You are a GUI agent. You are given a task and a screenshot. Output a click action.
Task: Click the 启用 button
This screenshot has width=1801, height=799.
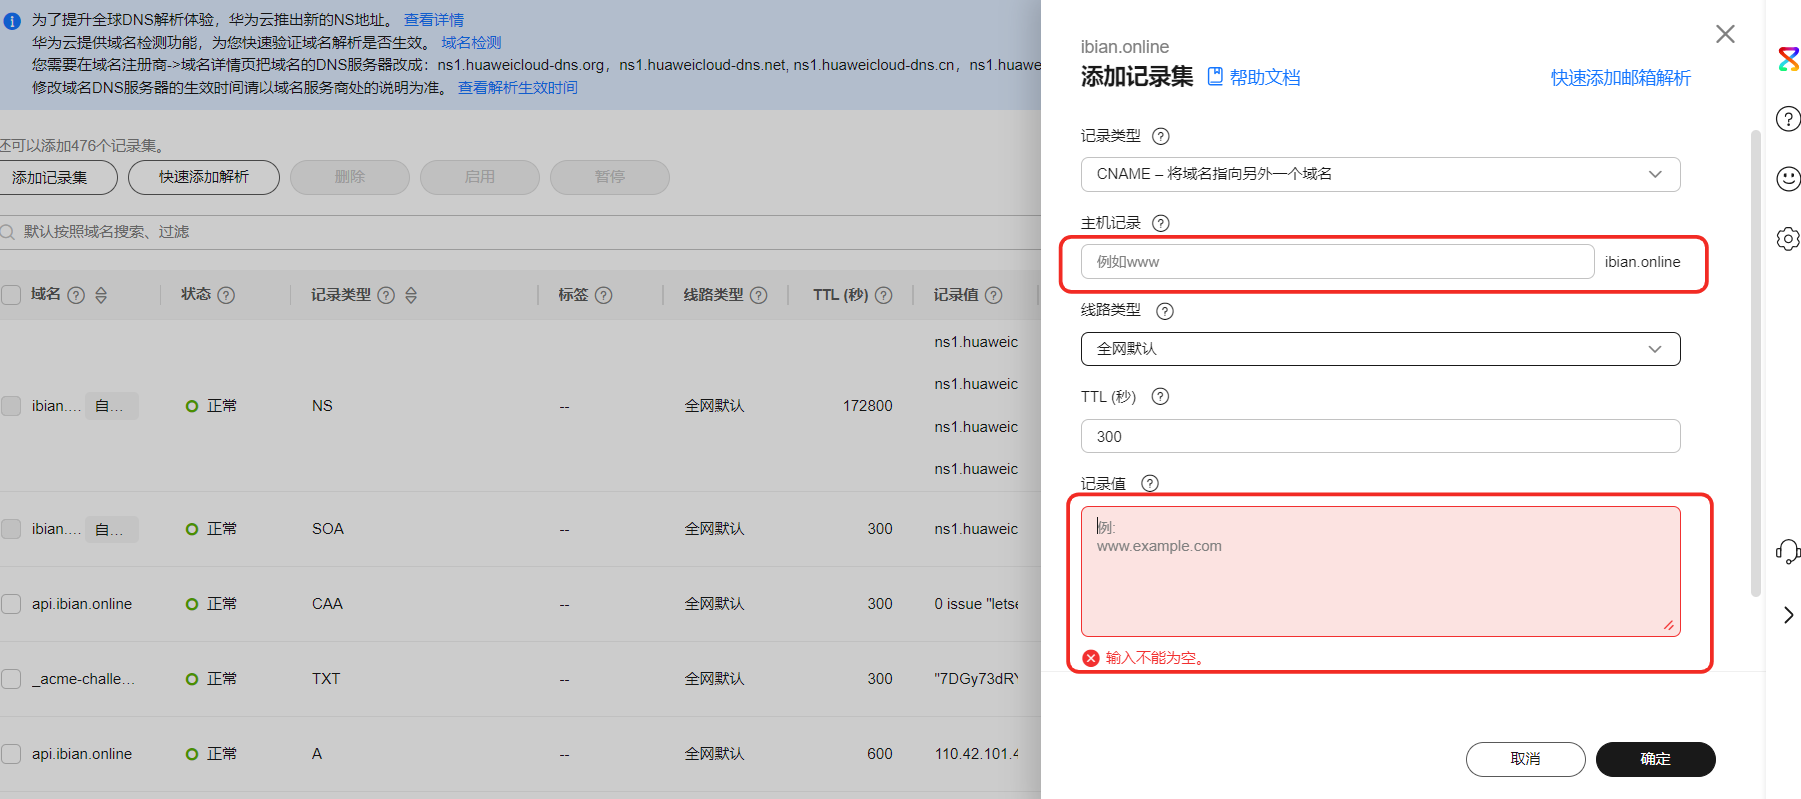(480, 177)
